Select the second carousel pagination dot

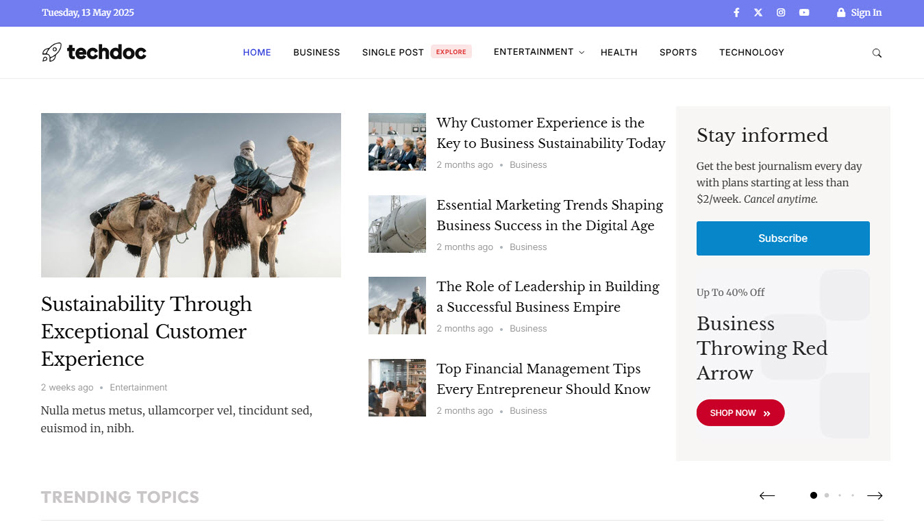pos(827,496)
